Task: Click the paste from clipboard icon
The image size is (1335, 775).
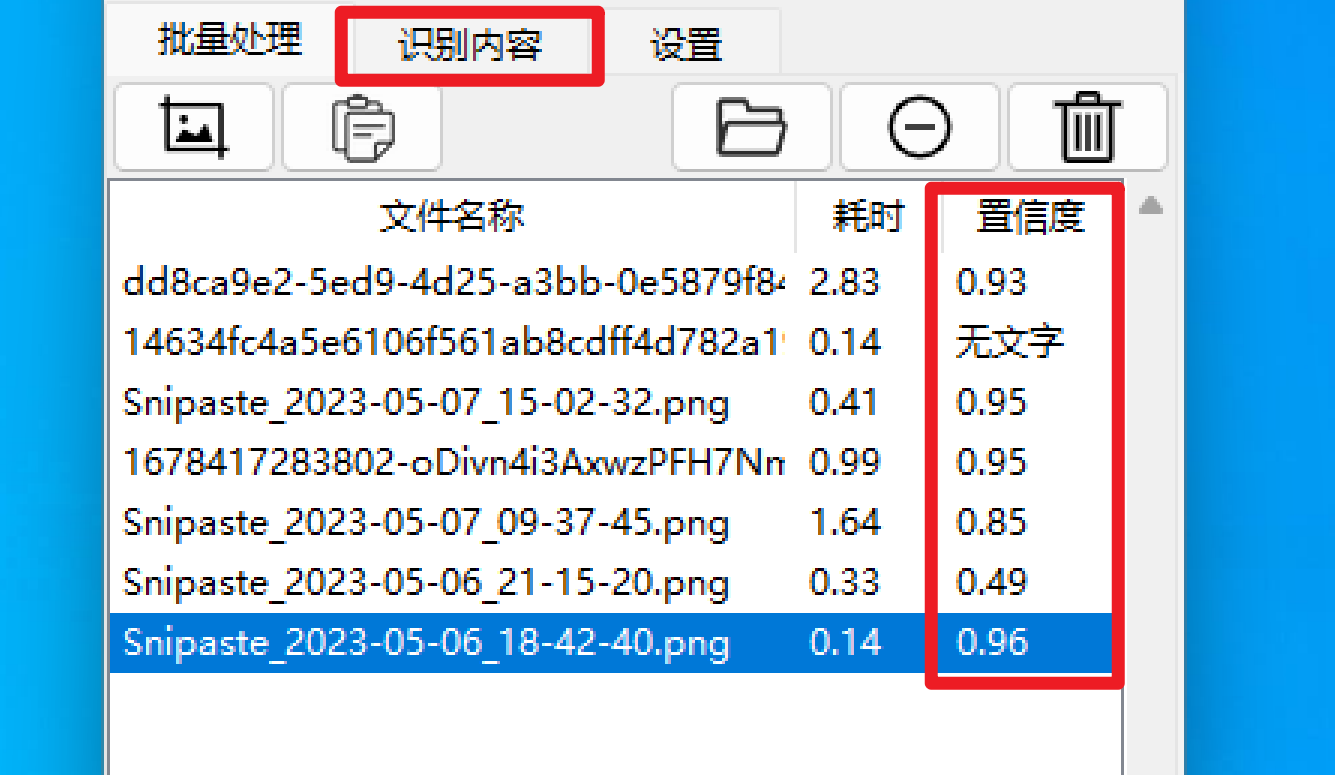Action: click(x=362, y=127)
